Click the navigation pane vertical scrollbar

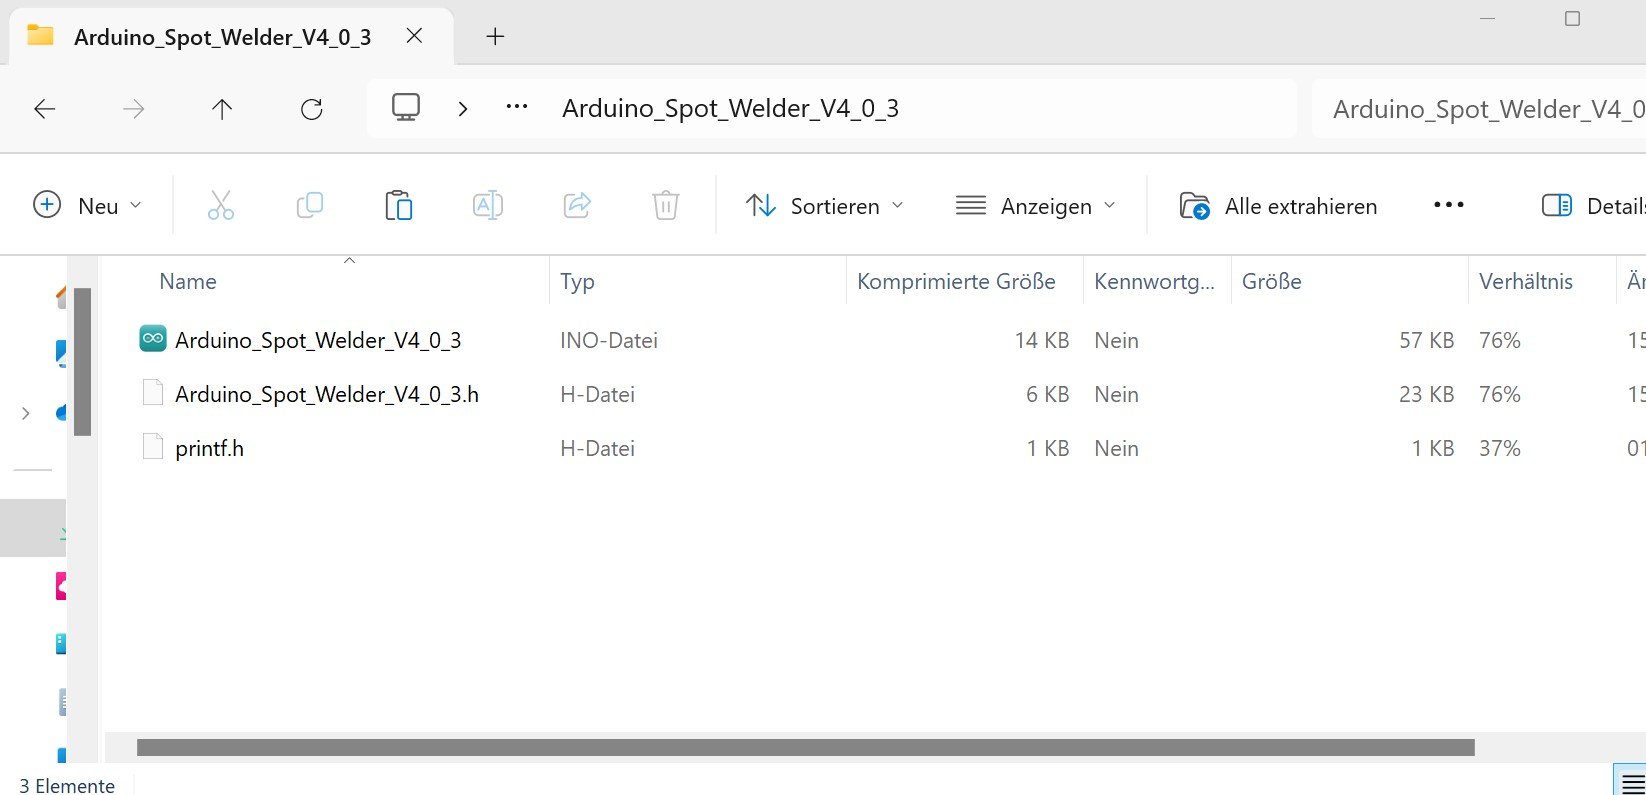pyautogui.click(x=82, y=361)
